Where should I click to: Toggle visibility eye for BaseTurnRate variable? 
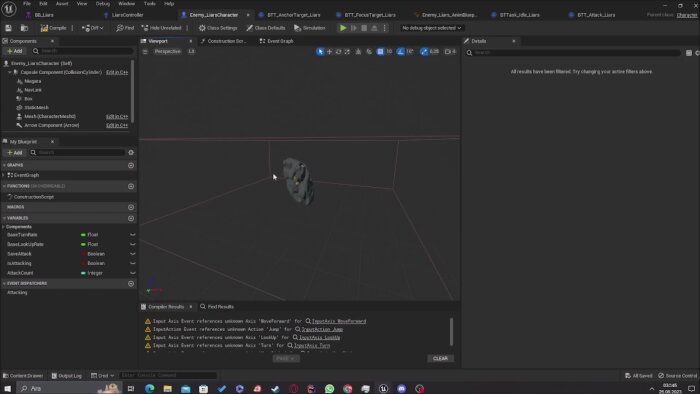[133, 235]
